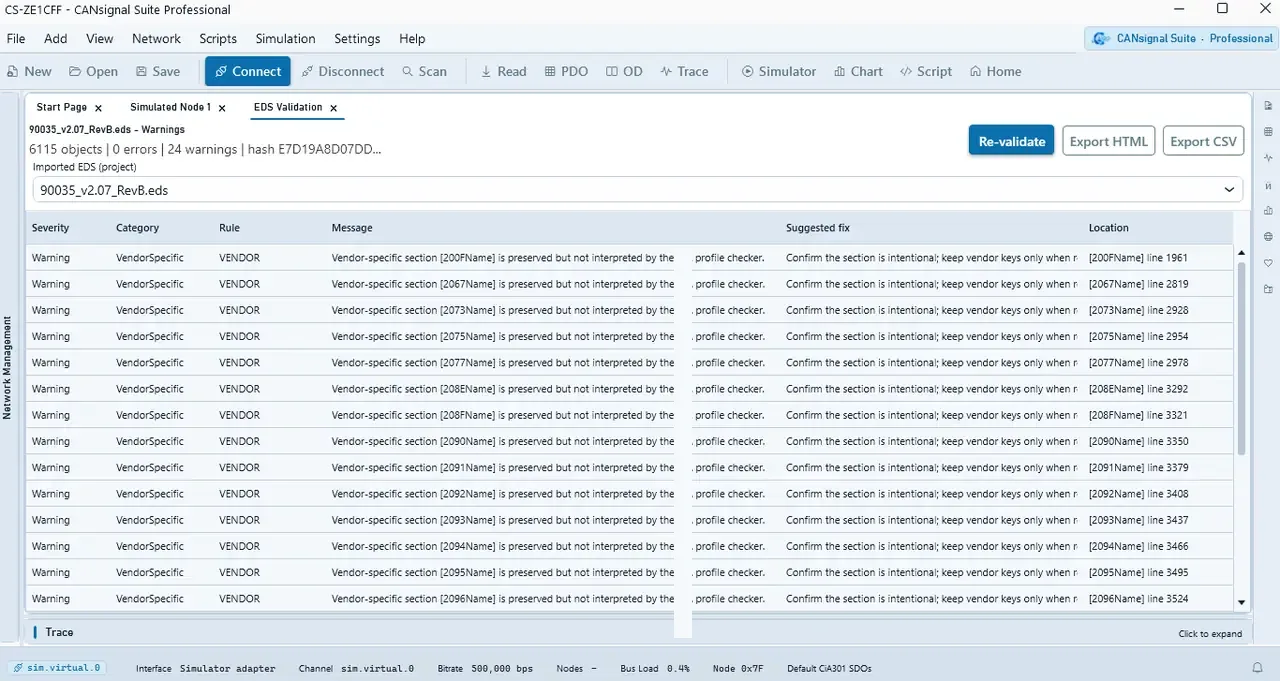Click the document icon in the right sidebar
Screen dimensions: 1280x681
tap(1268, 106)
